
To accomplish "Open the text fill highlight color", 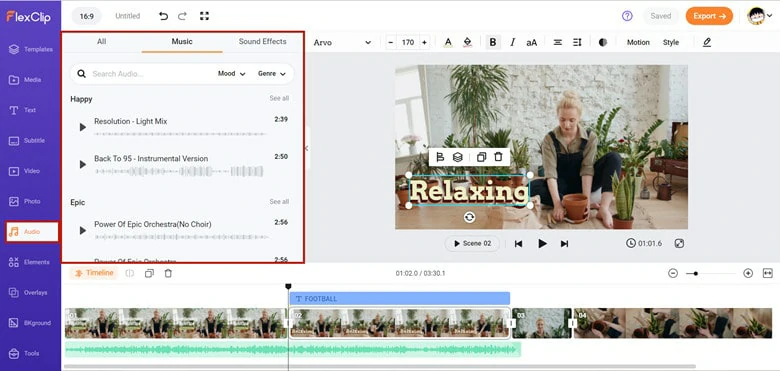I will (x=467, y=42).
